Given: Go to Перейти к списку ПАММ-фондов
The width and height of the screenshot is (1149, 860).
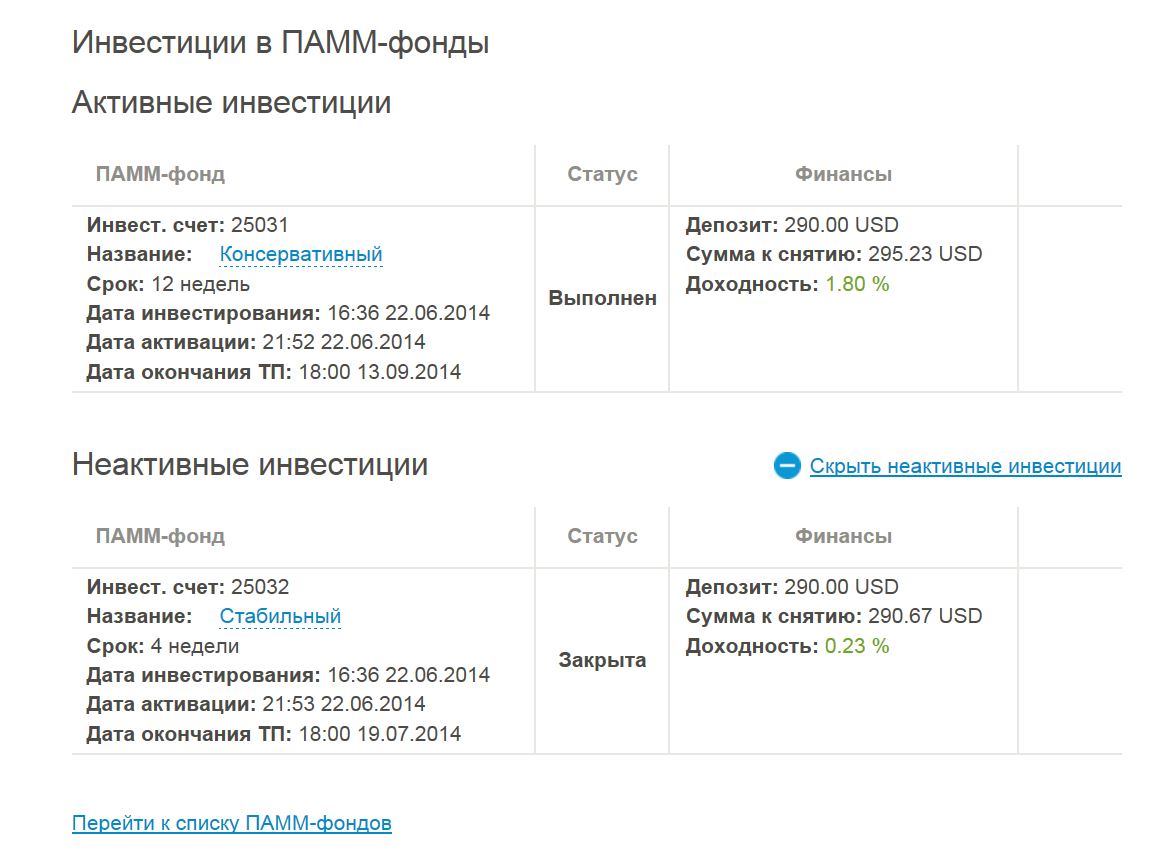Looking at the screenshot, I should coord(232,823).
